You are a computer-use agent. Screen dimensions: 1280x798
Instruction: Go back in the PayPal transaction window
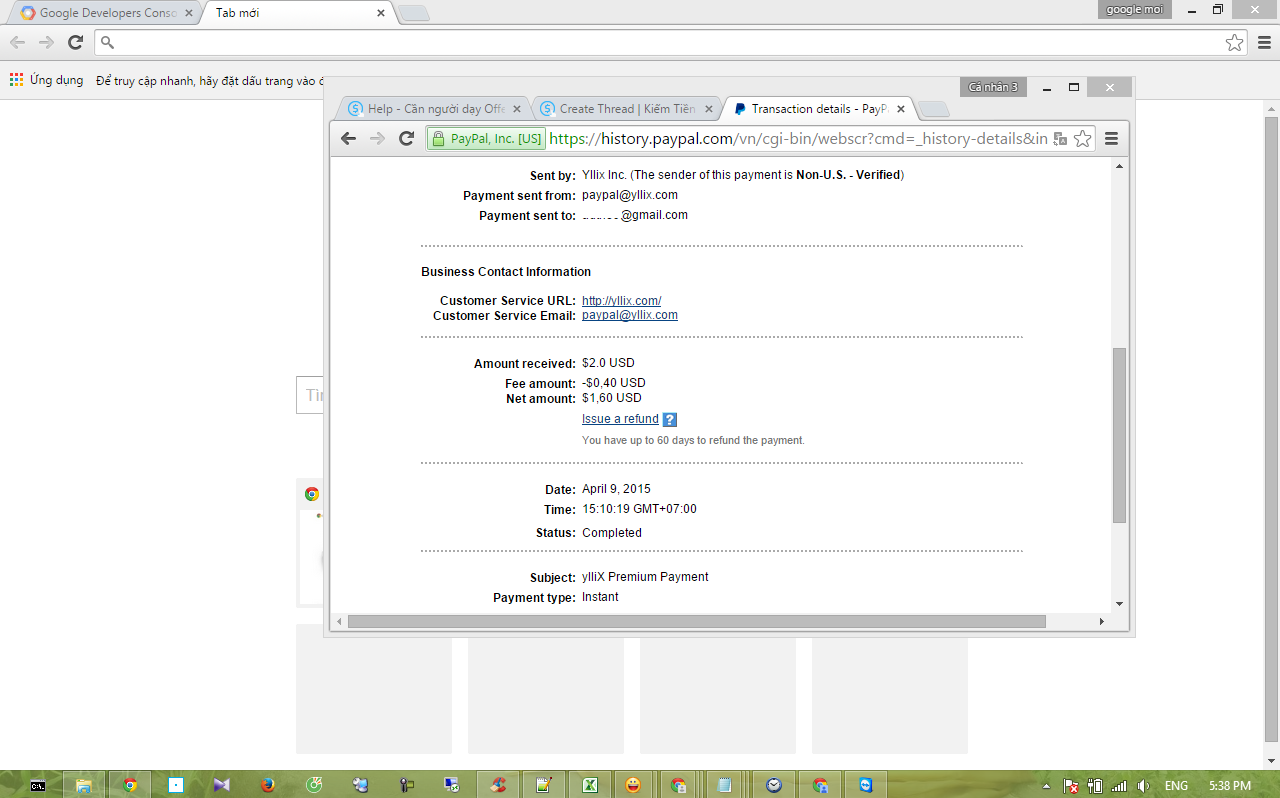[x=348, y=139]
